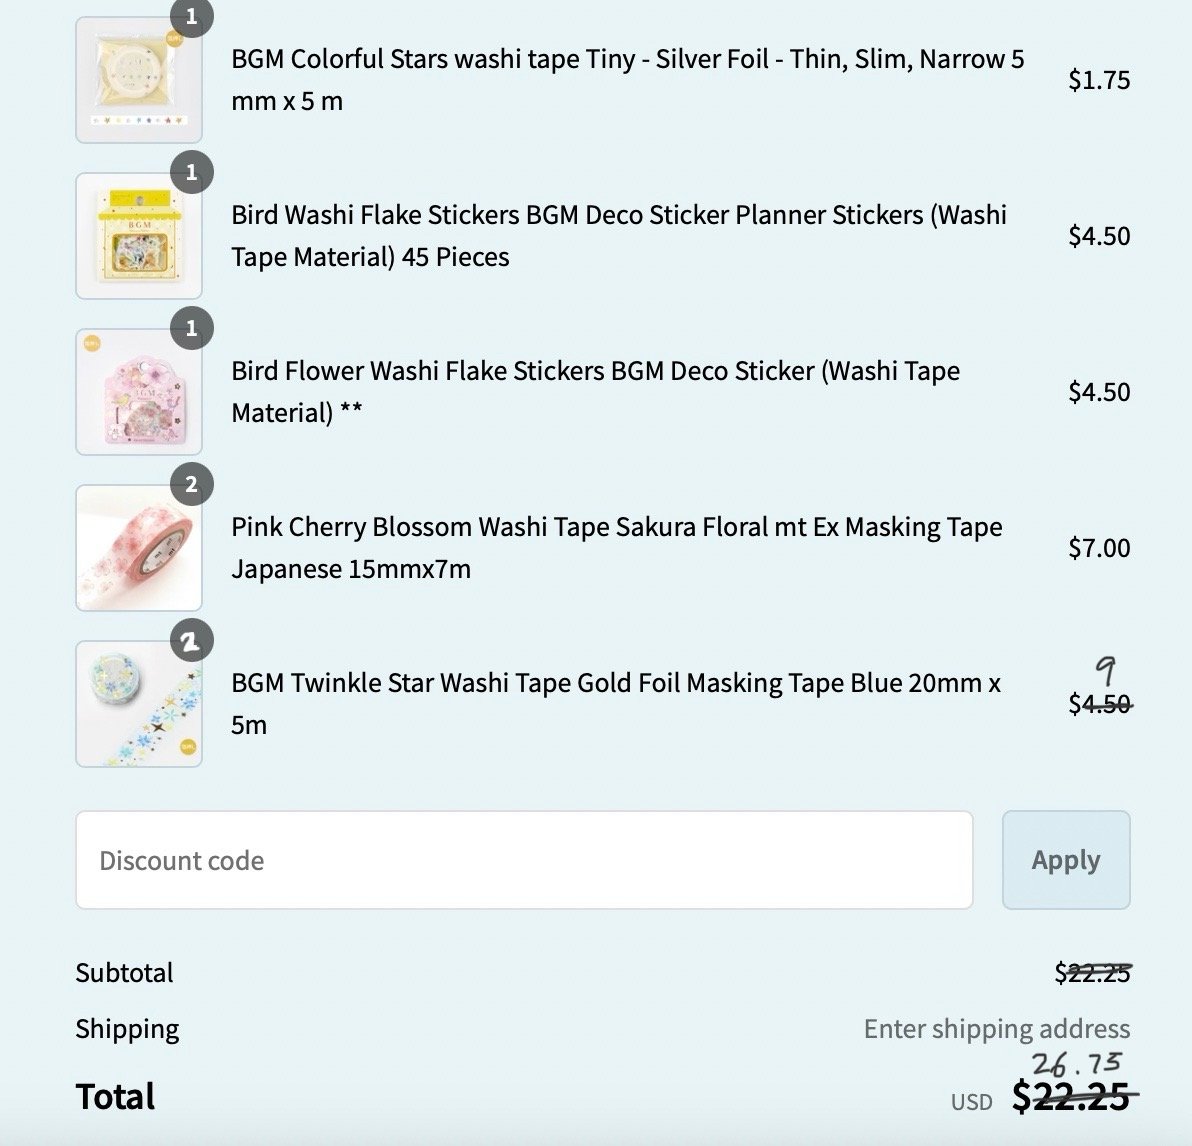Select the Pink Cherry Blossom tape thumbnail
Screen dimensions: 1192x1146
139,548
